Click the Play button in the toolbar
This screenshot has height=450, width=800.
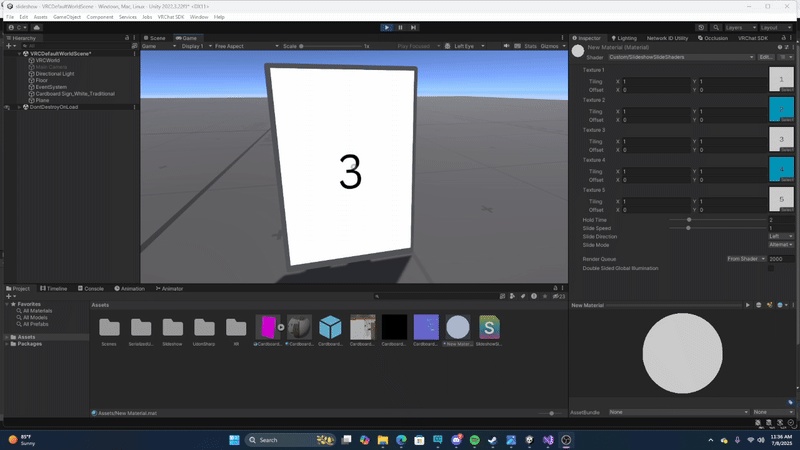[387, 28]
